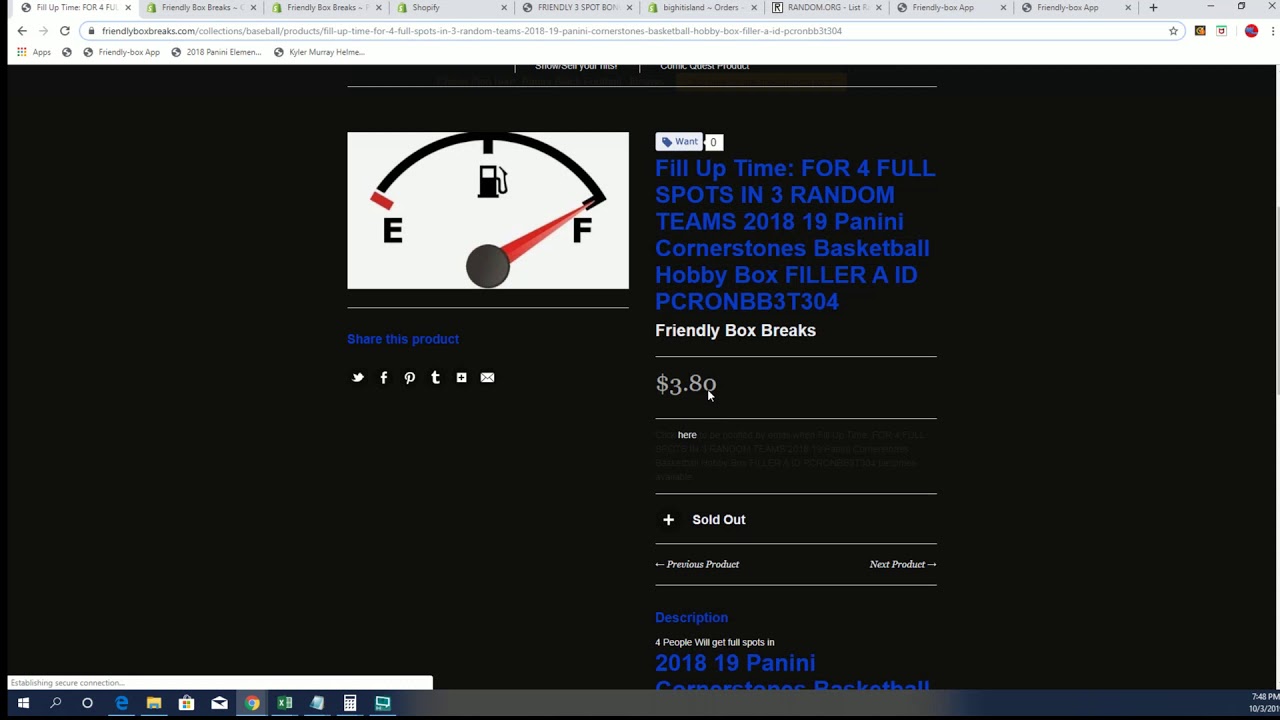The height and width of the screenshot is (720, 1280).
Task: Open the Chrome profile avatar
Action: point(1250,31)
